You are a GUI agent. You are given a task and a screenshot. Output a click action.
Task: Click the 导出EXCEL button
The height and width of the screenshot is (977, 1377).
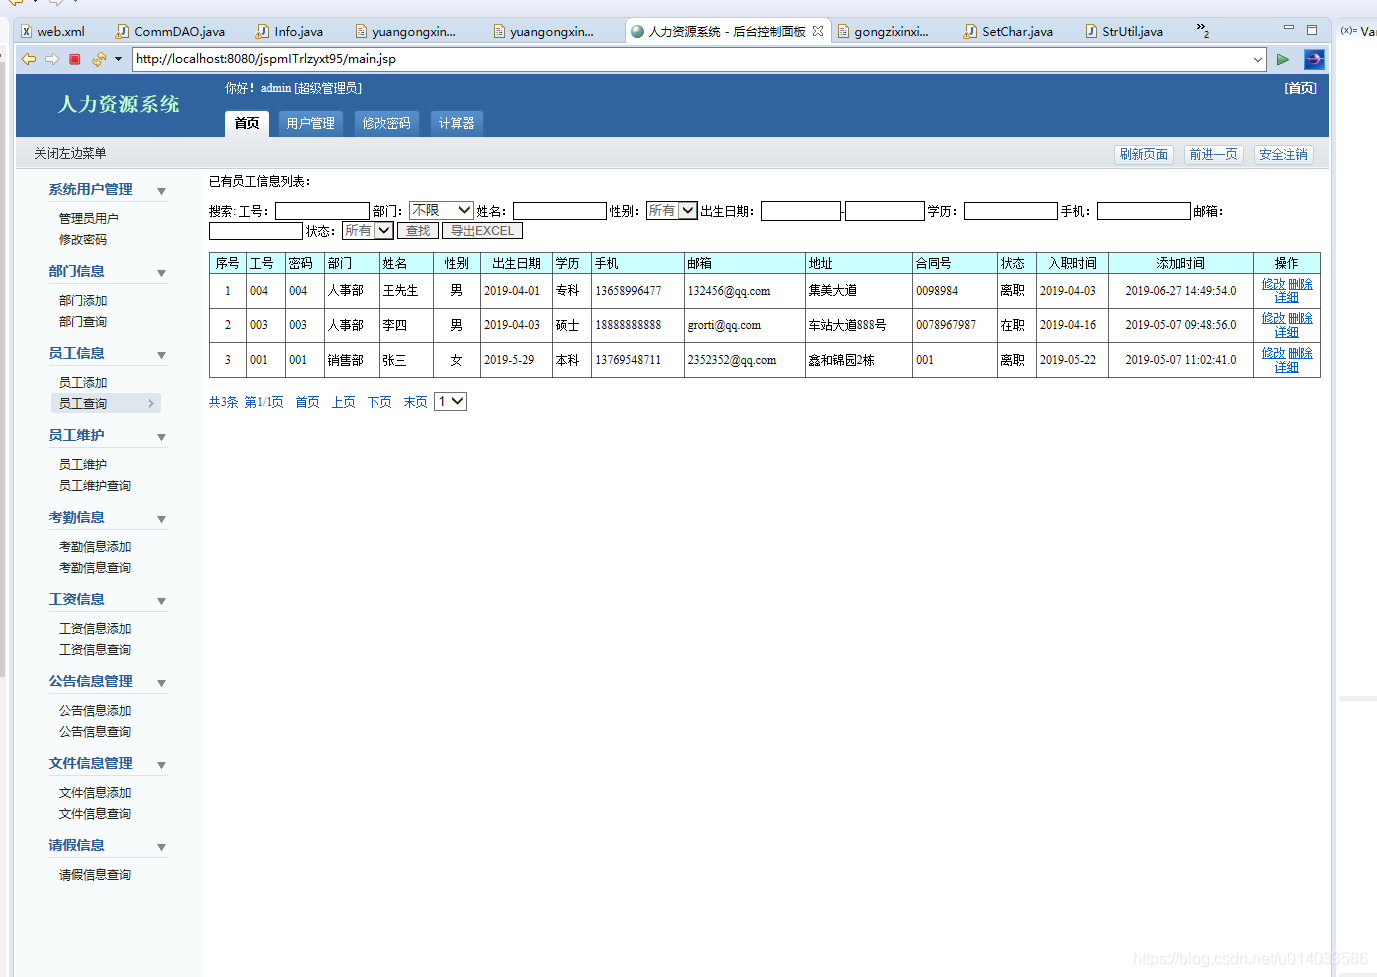click(x=482, y=231)
